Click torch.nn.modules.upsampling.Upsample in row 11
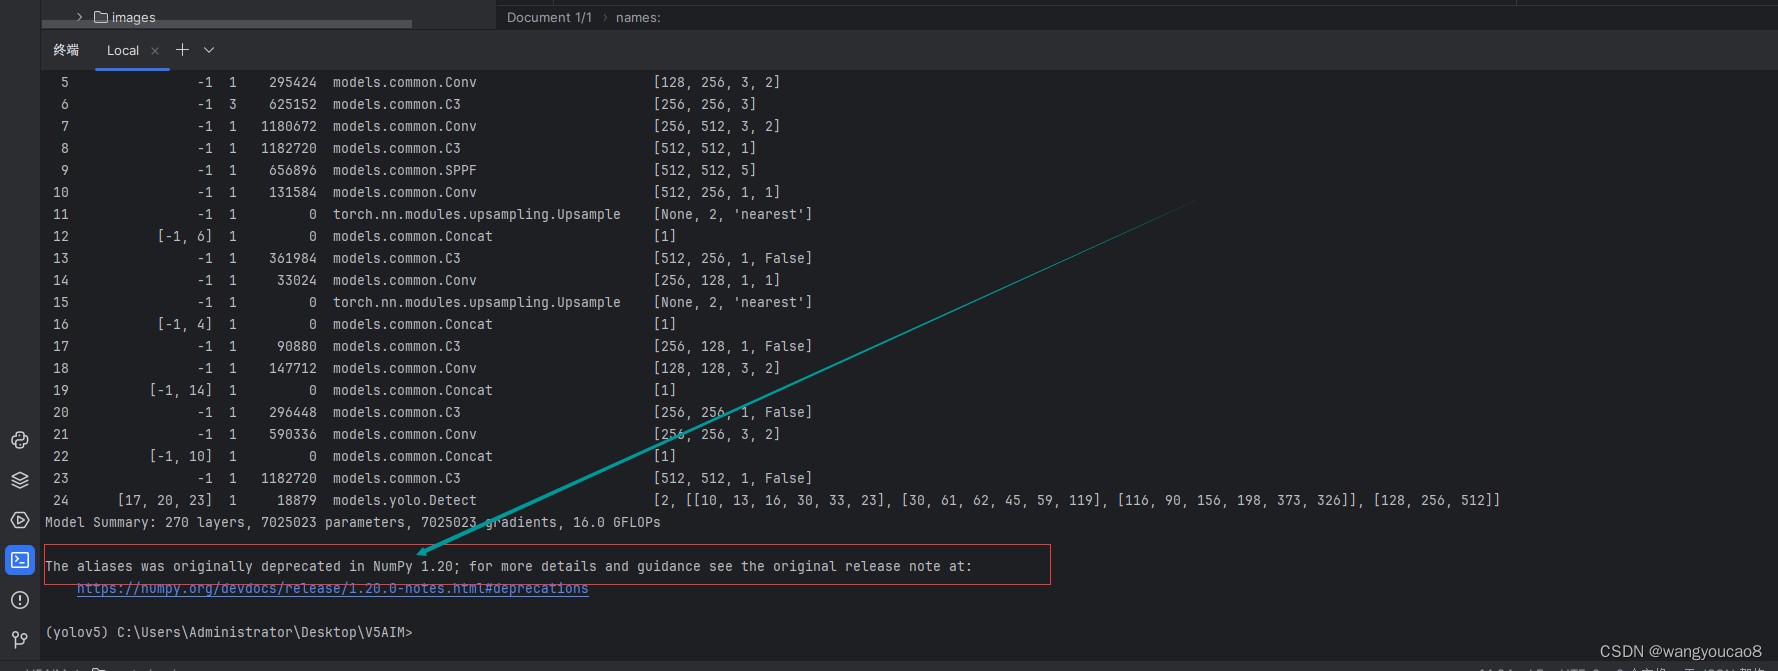The image size is (1778, 671). (477, 214)
